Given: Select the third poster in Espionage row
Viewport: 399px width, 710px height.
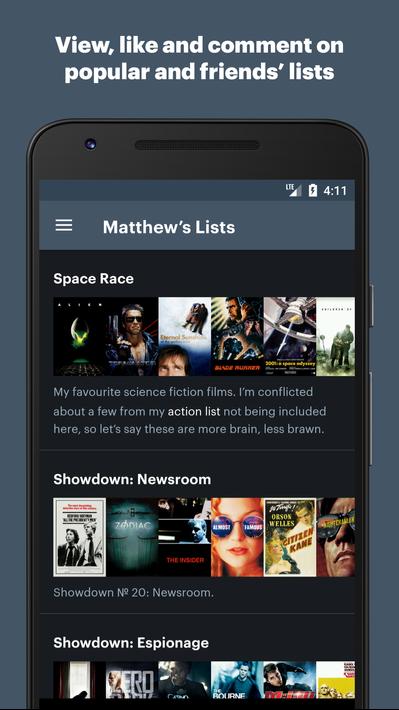Looking at the screenshot, I should pyautogui.click(x=185, y=681).
